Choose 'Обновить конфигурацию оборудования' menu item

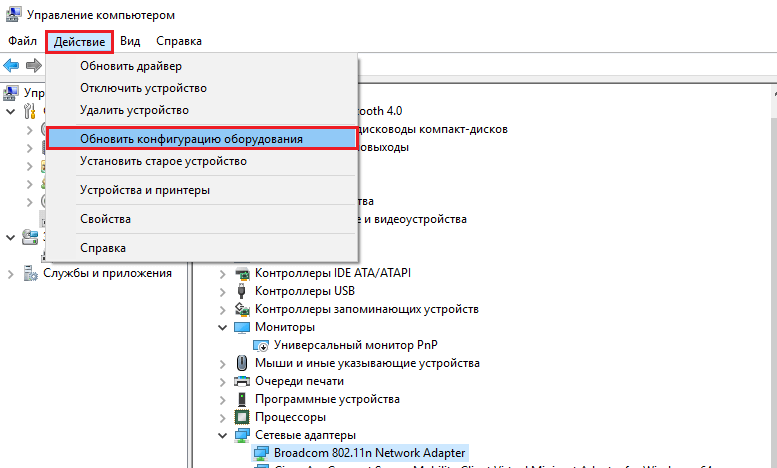(x=191, y=139)
